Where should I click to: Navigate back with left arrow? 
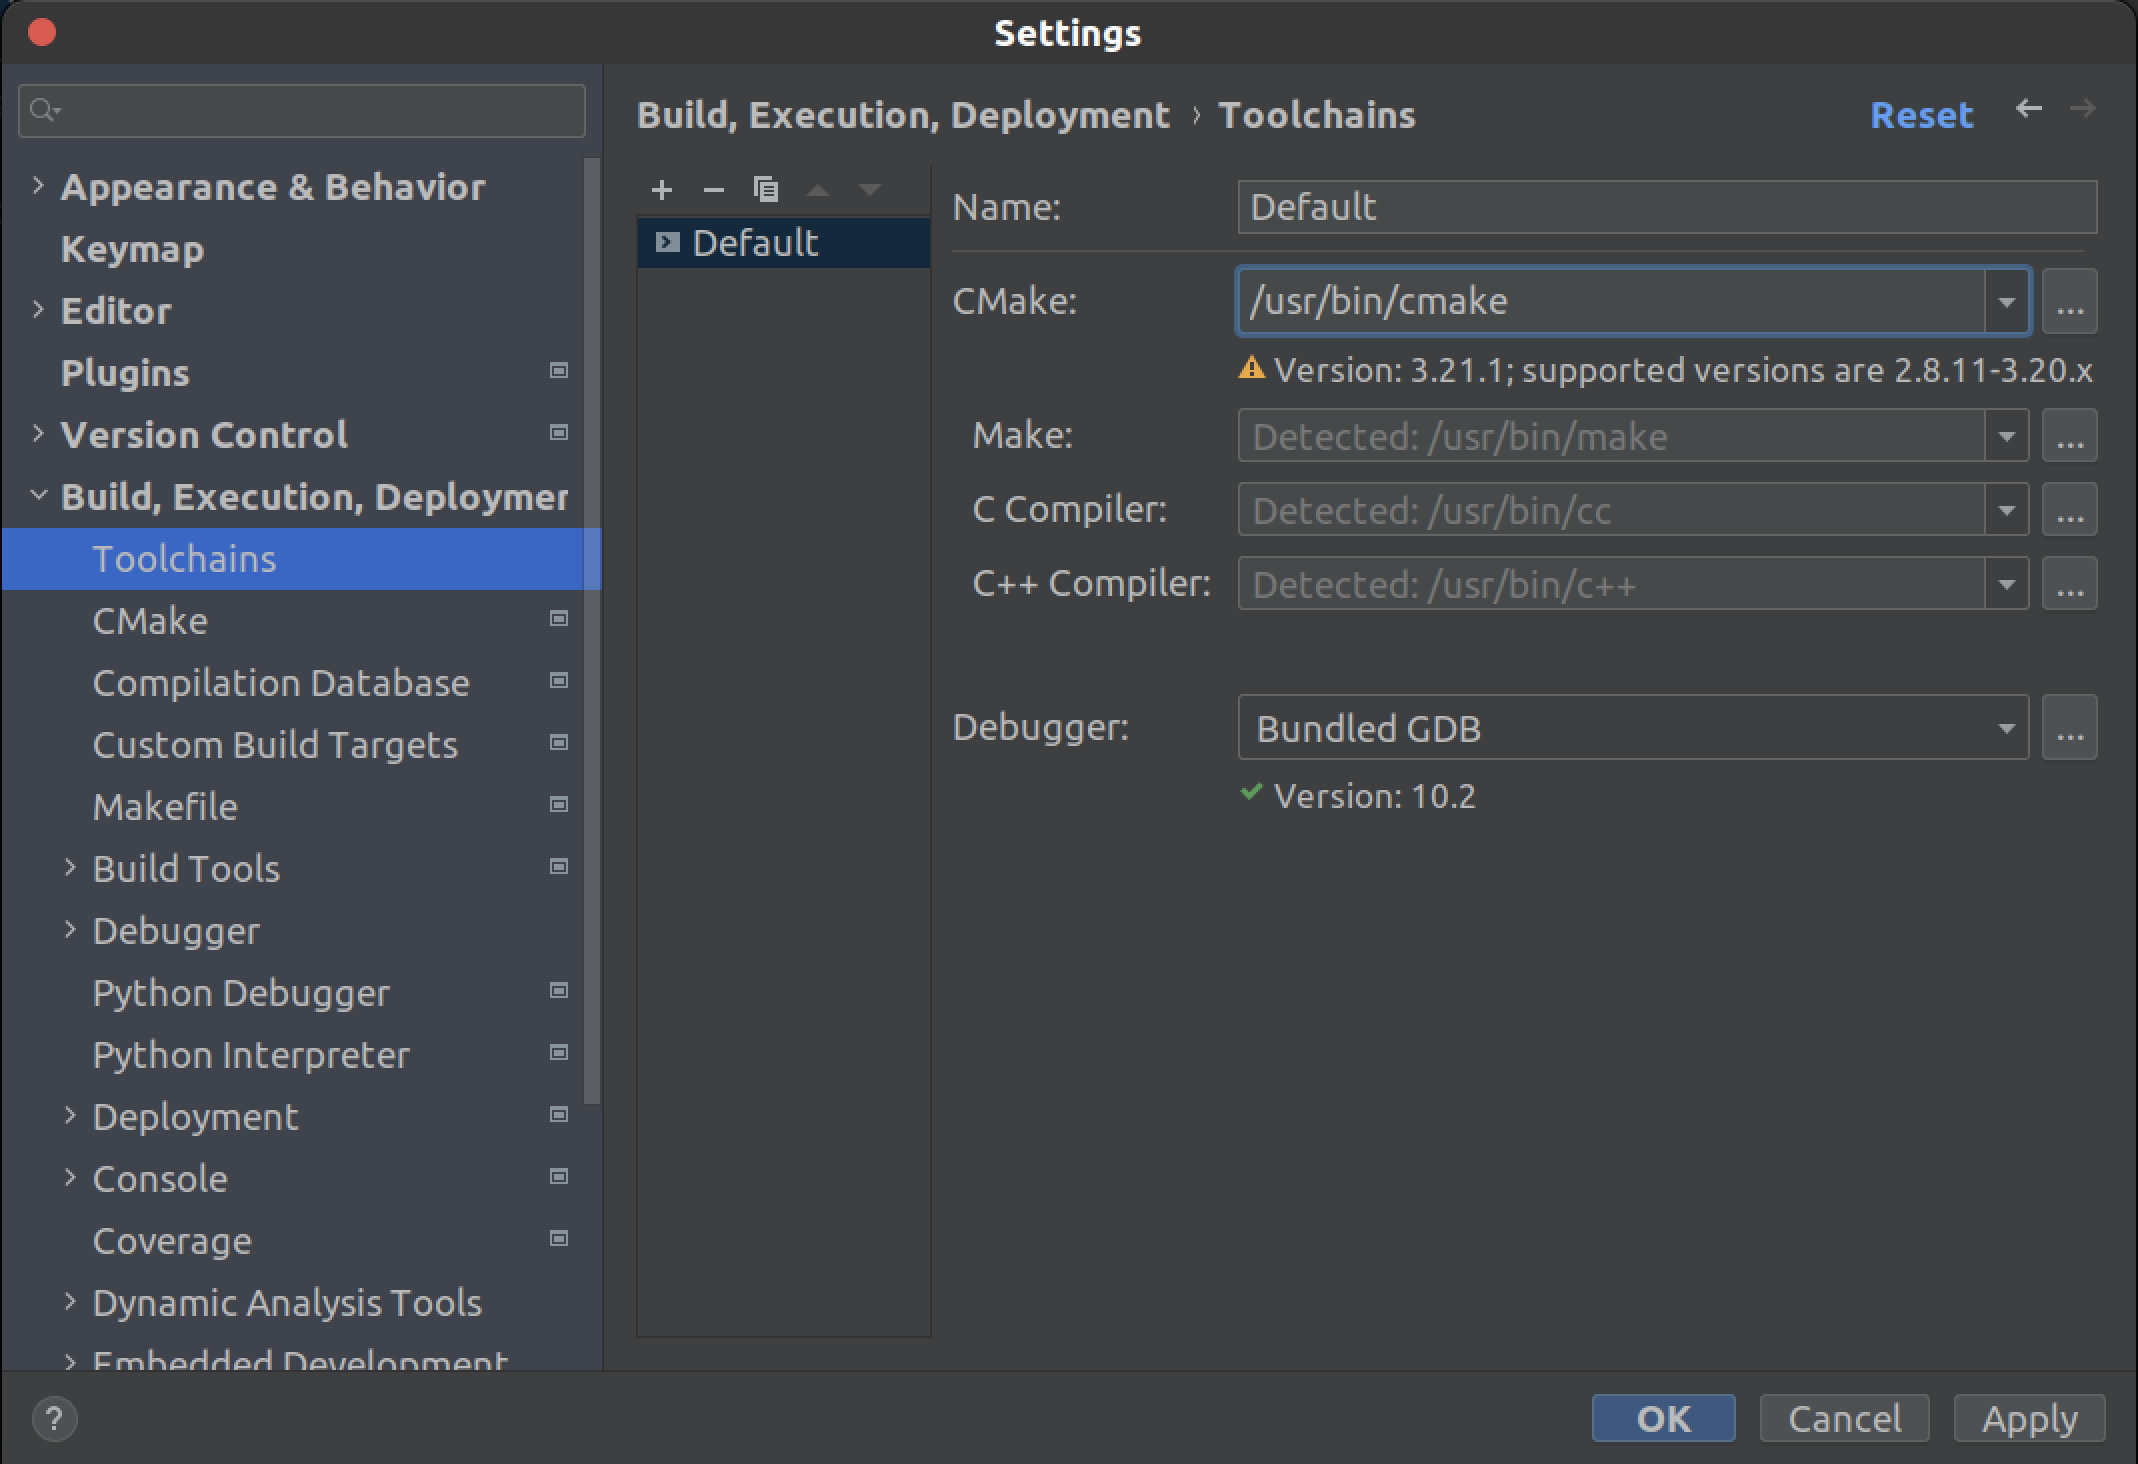[2028, 109]
